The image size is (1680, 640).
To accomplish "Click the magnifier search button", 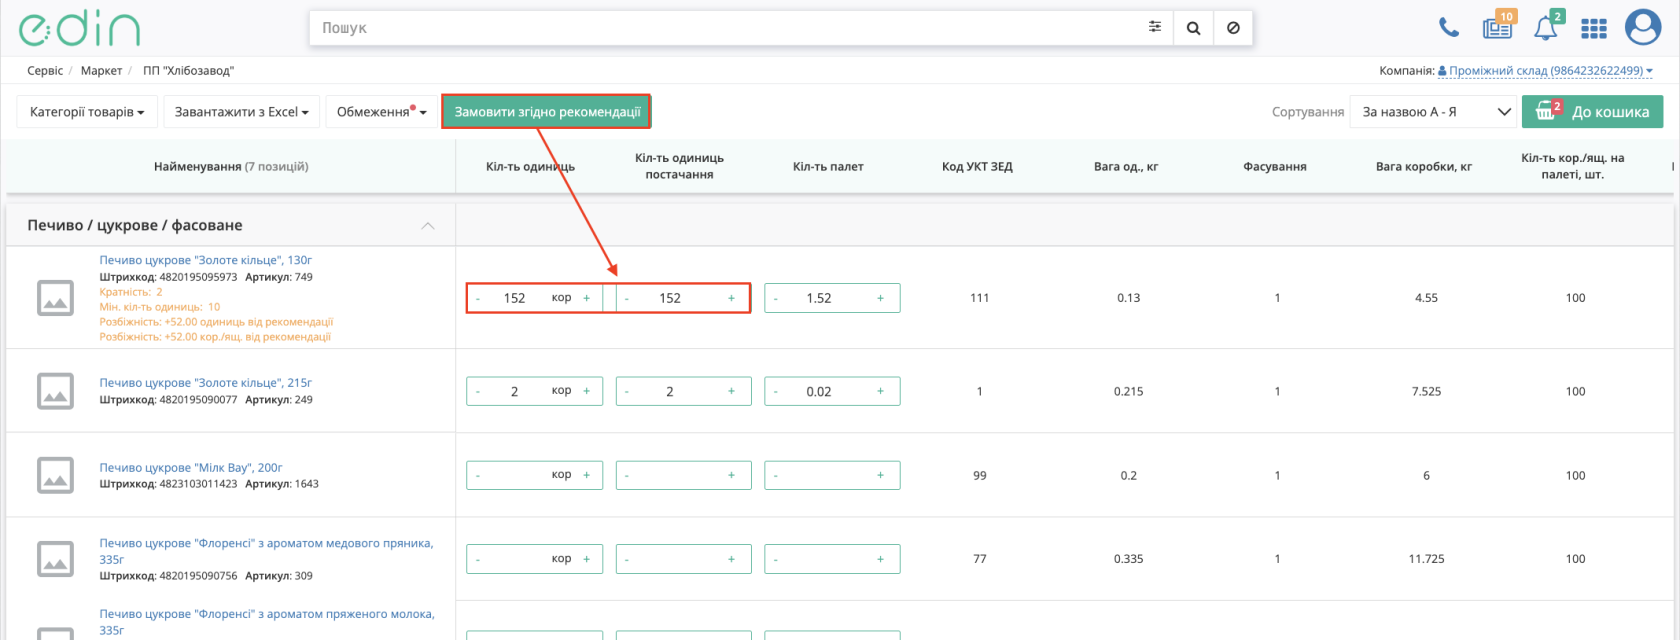I will (x=1193, y=28).
